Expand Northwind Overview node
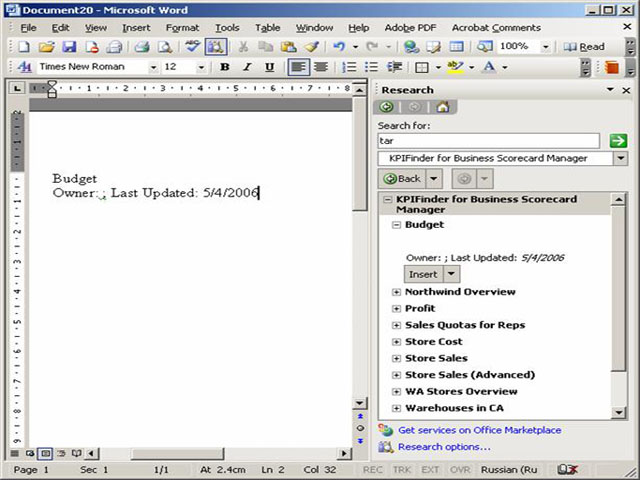 pos(396,292)
